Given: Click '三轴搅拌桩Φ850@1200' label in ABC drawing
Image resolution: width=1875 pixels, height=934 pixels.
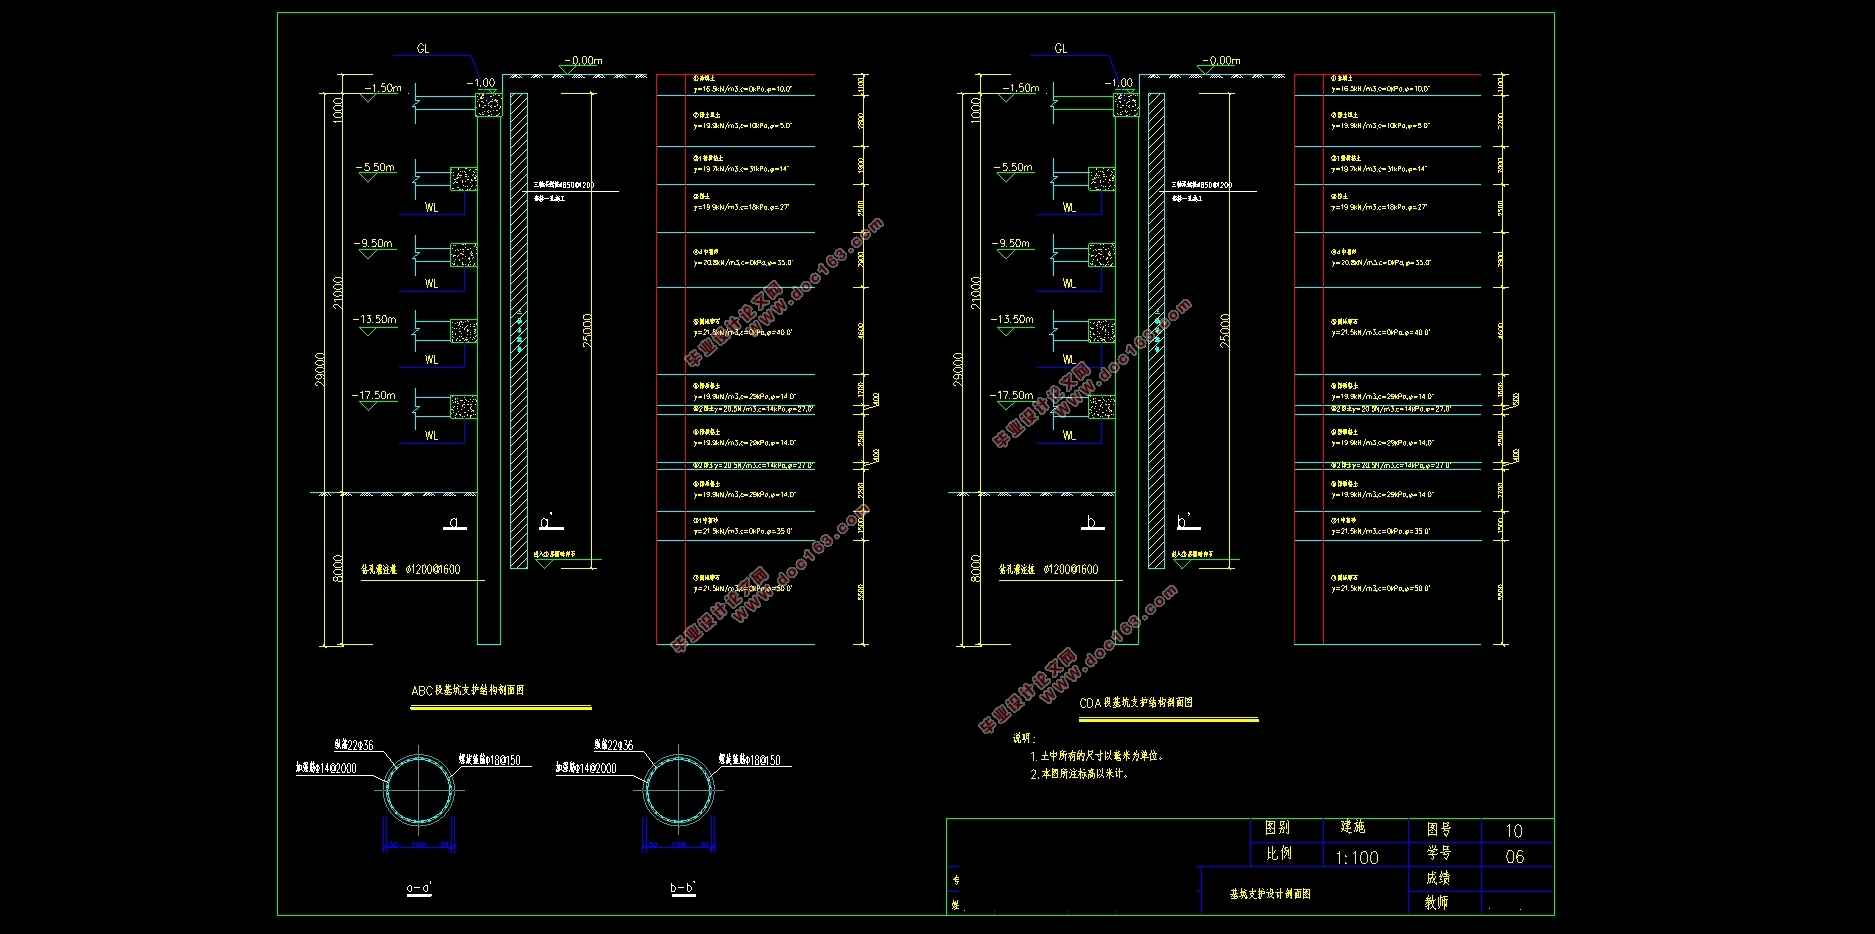Looking at the screenshot, I should 564,185.
